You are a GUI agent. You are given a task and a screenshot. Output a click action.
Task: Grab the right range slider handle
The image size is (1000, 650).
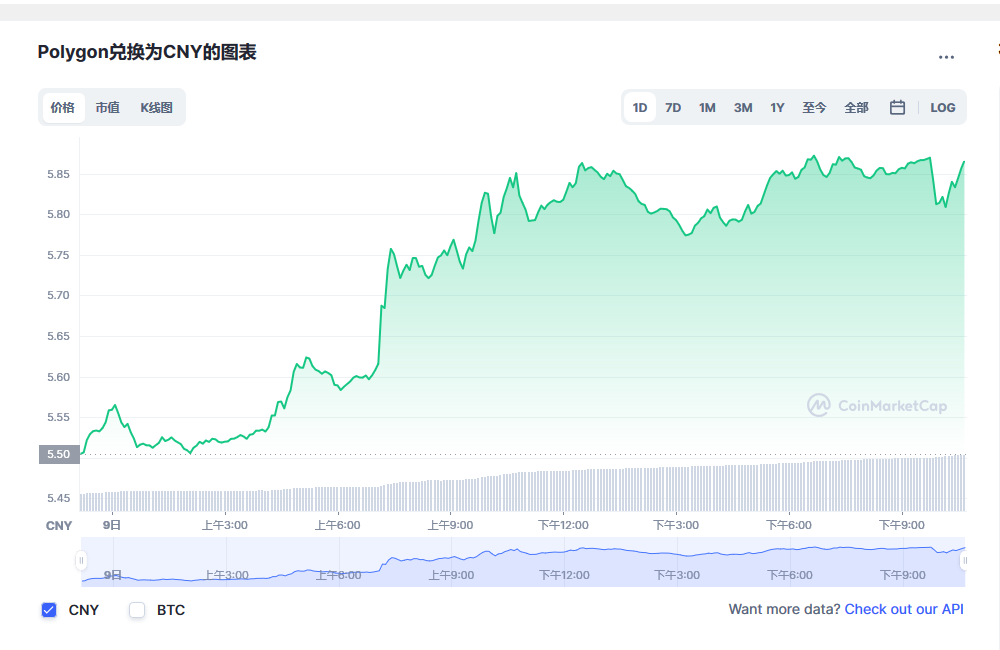(x=965, y=560)
